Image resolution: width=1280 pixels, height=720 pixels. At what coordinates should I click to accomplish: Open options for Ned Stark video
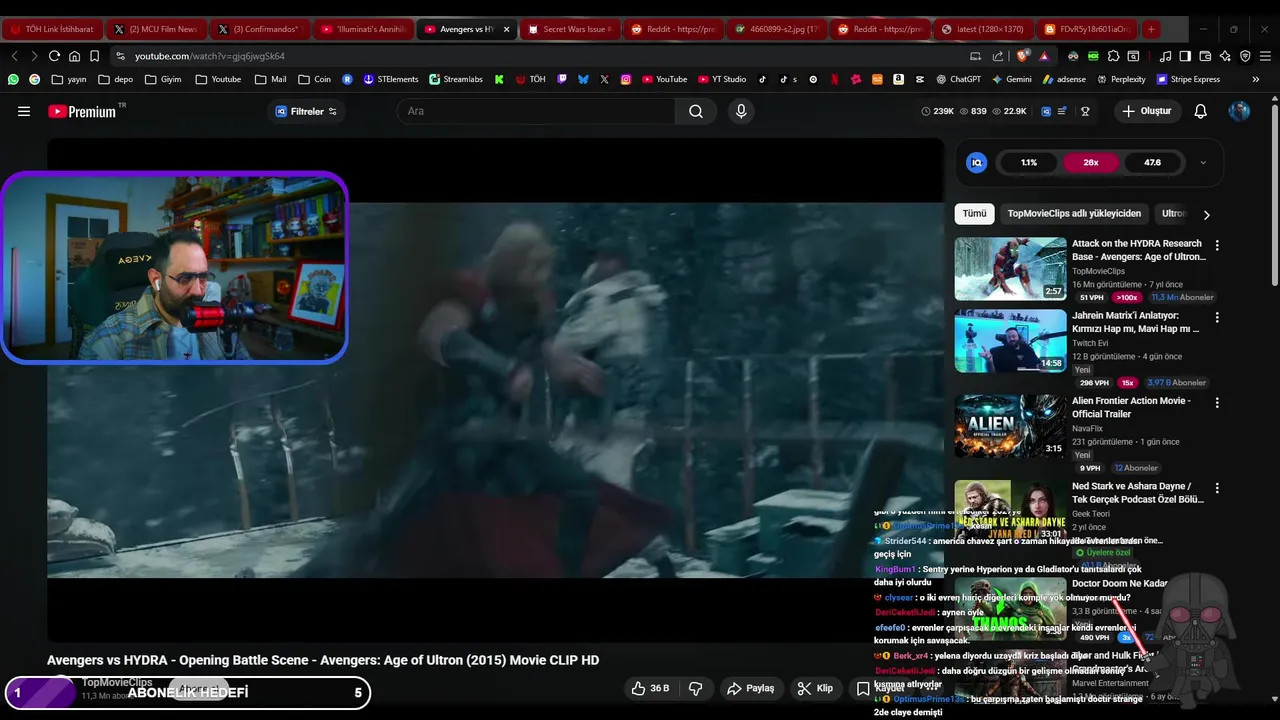coord(1217,488)
